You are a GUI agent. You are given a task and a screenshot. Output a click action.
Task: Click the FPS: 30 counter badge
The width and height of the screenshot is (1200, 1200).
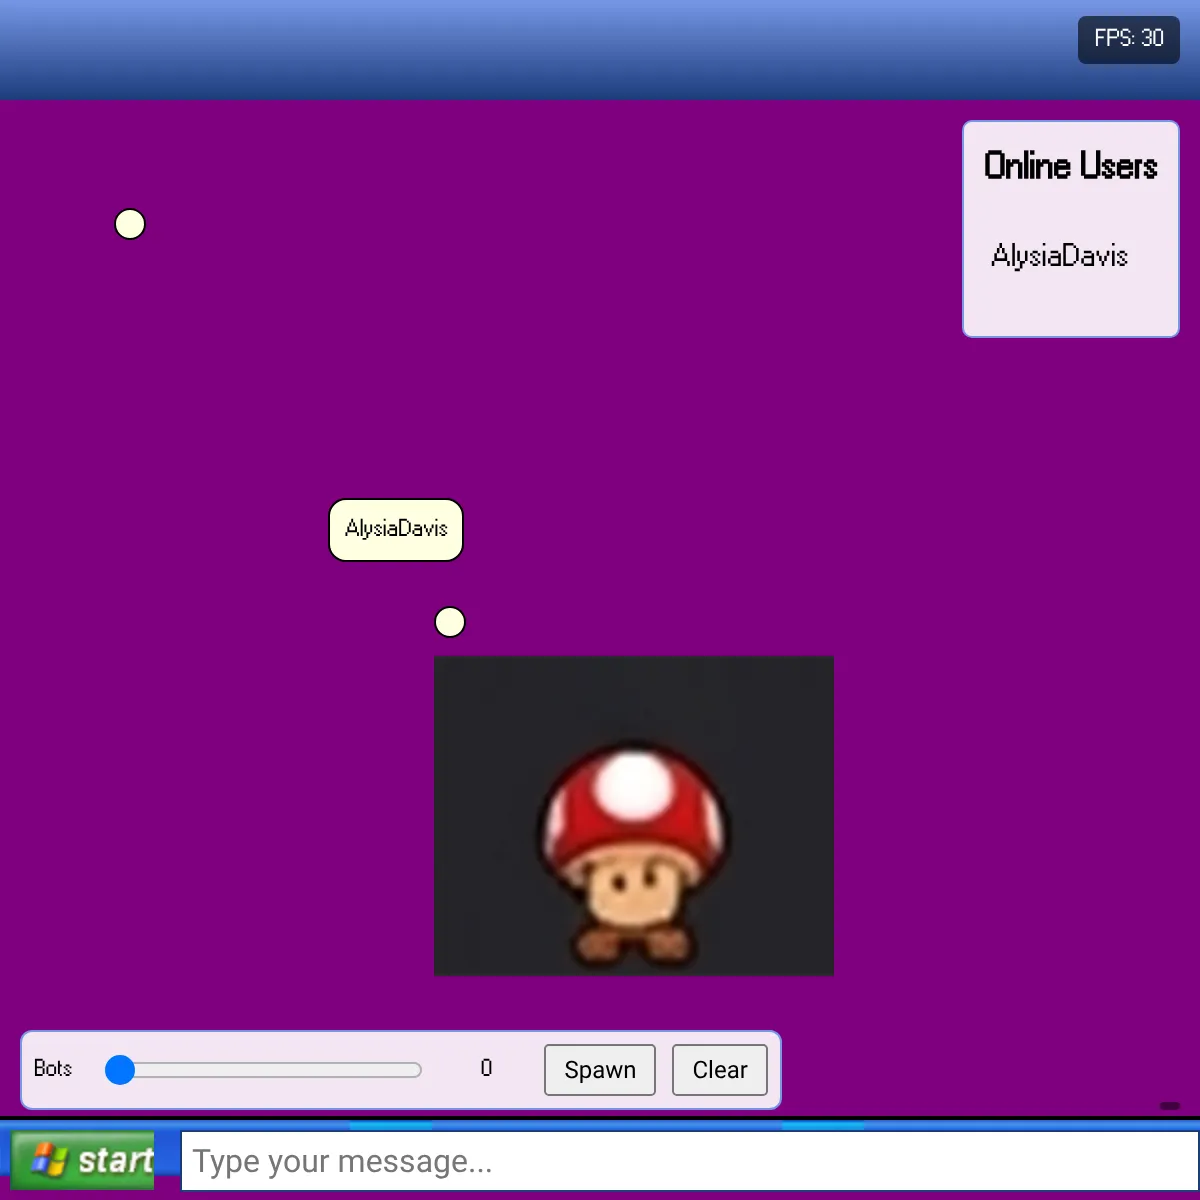pyautogui.click(x=1128, y=39)
